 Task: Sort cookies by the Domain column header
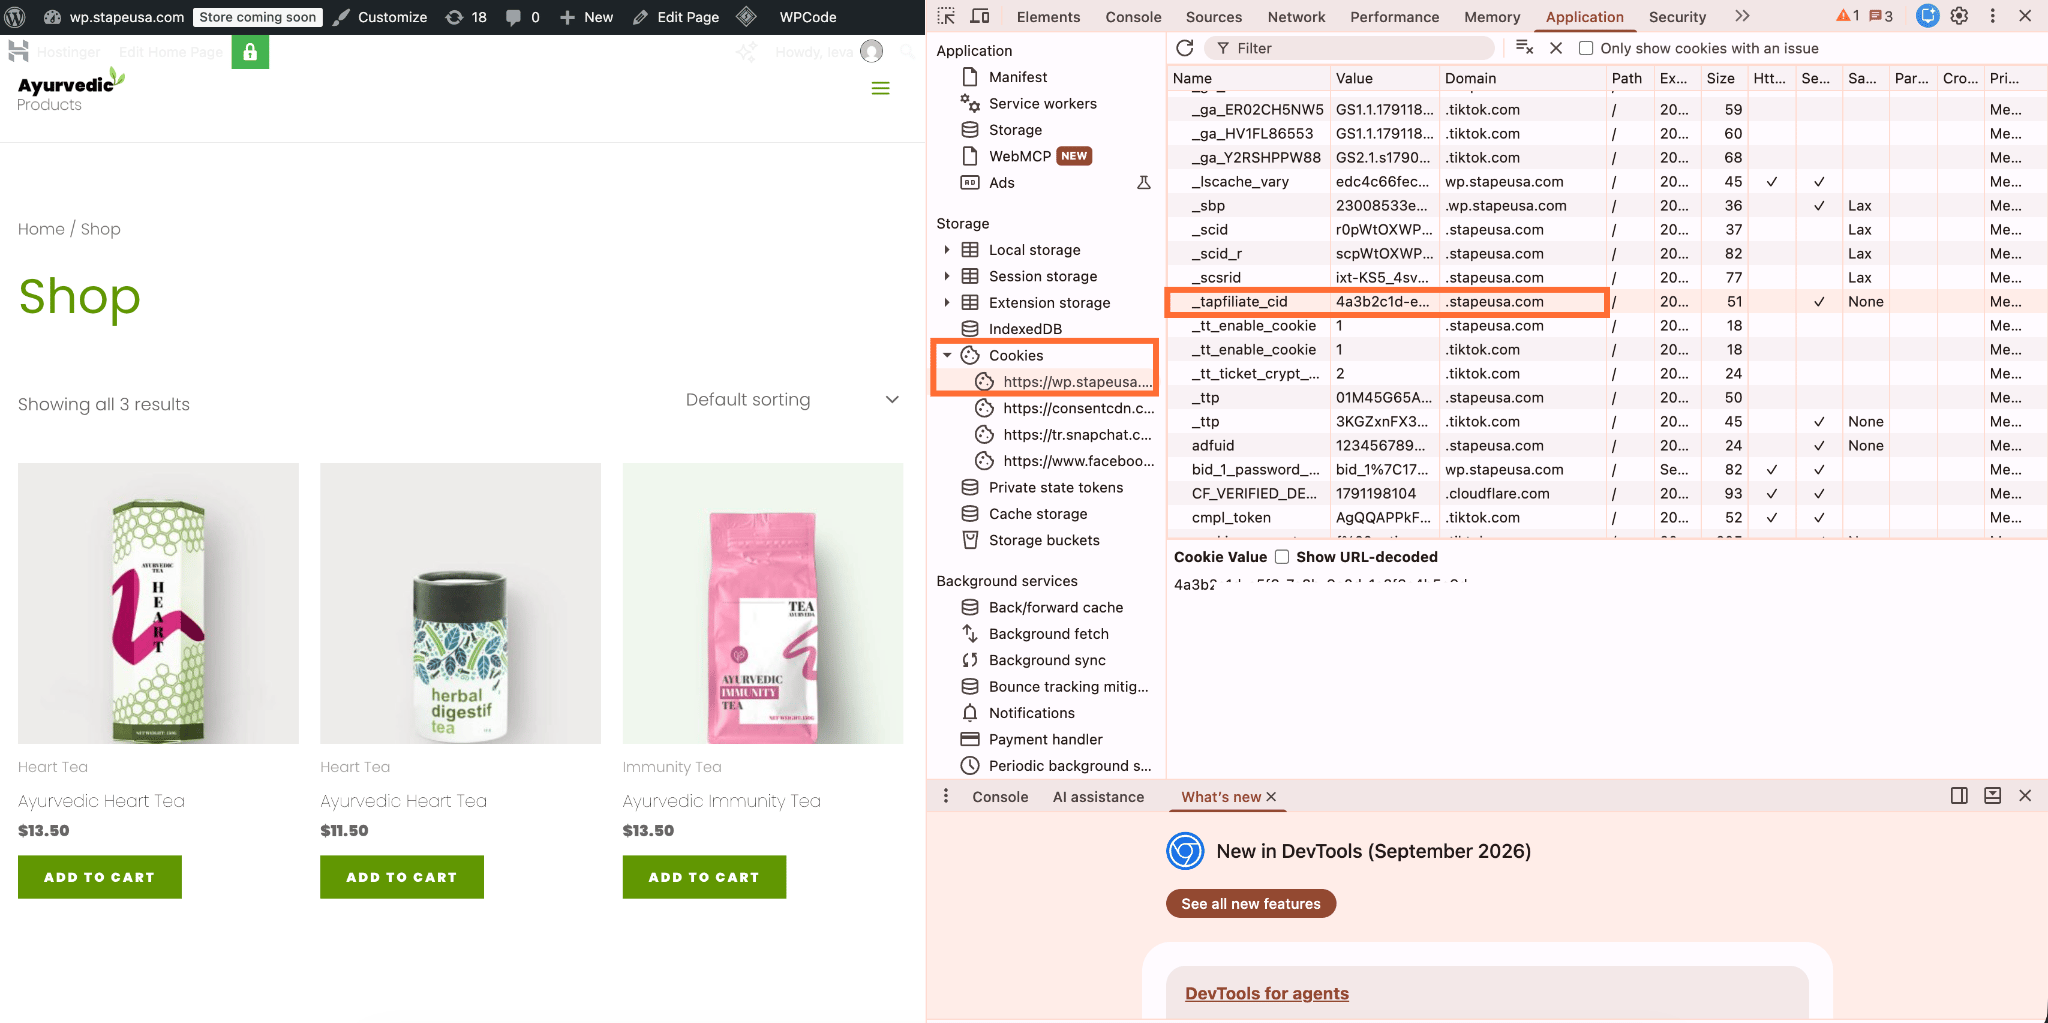point(1520,78)
